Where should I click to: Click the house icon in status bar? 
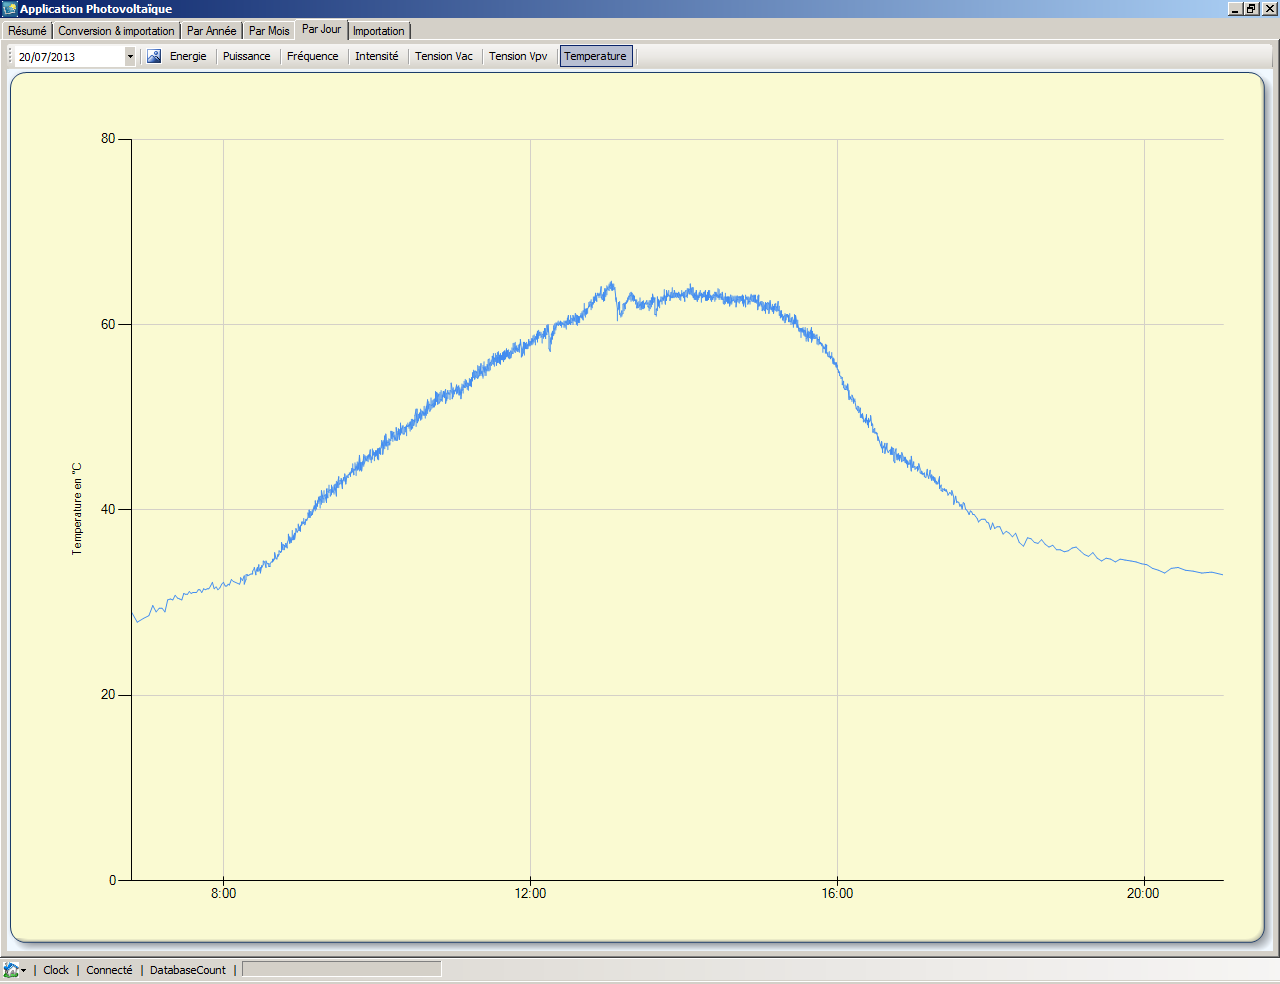point(10,970)
